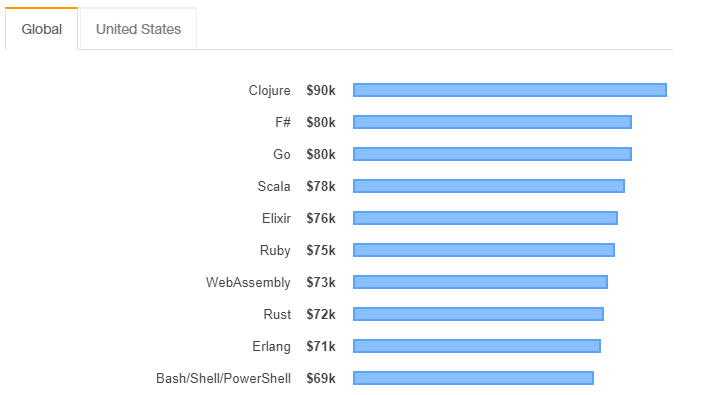714x395 pixels.
Task: Select the F# bar in chart
Action: click(492, 122)
